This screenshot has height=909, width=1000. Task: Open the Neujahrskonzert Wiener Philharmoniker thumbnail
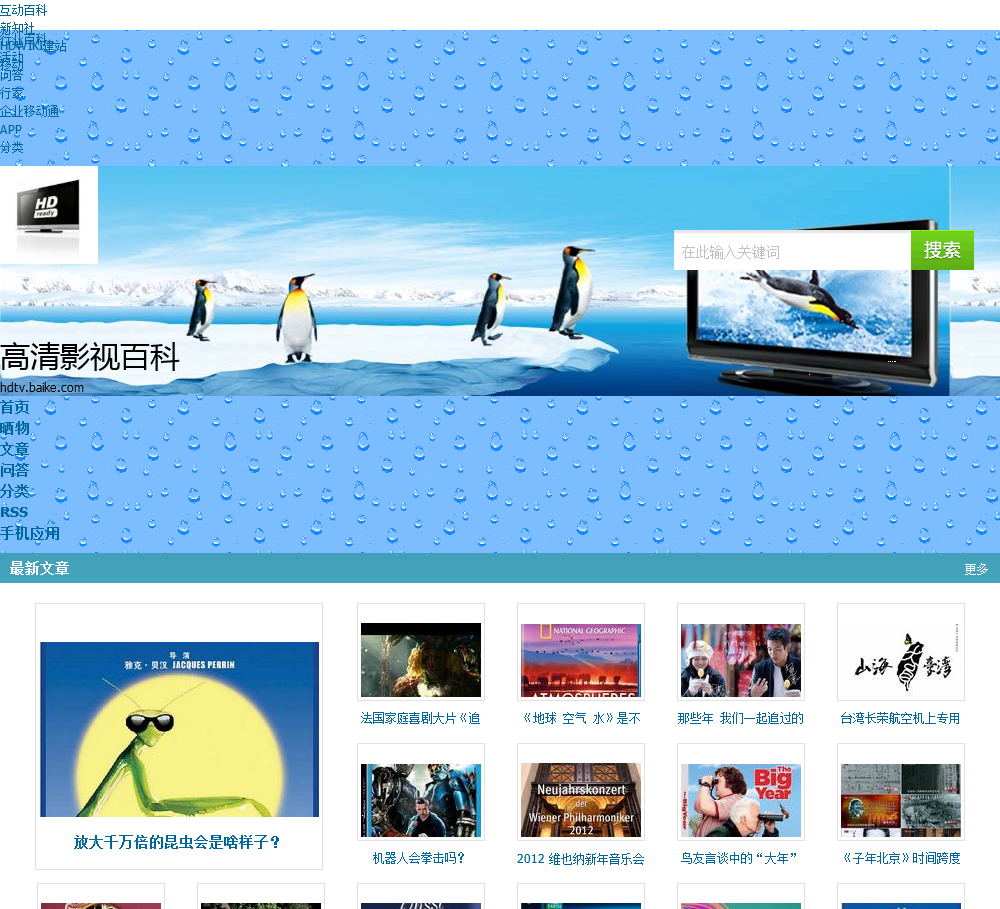(581, 800)
